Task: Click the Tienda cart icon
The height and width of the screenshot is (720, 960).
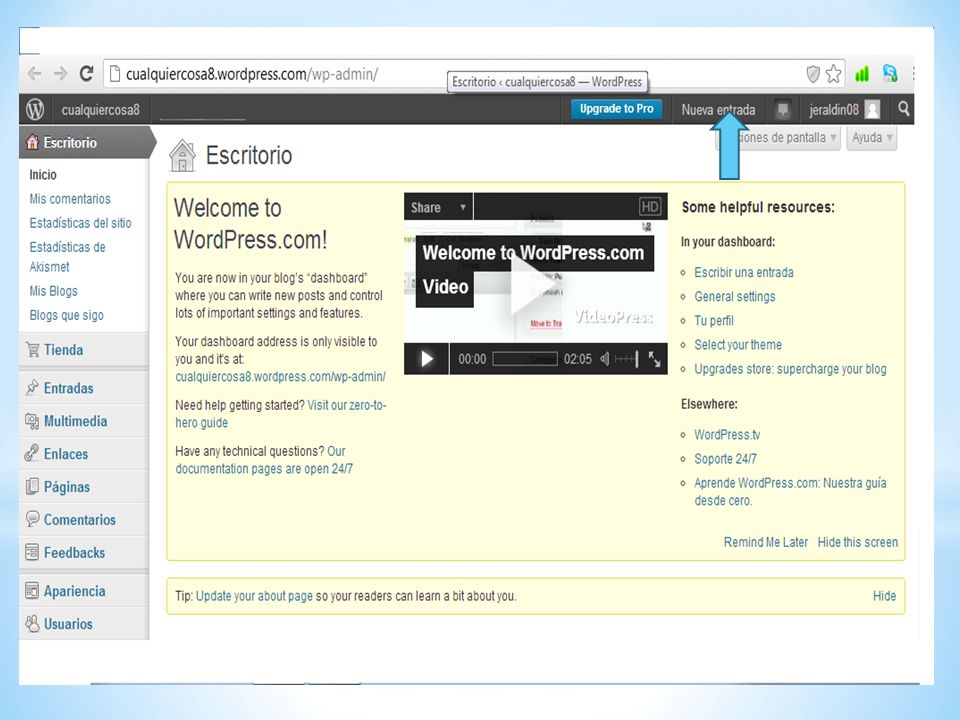Action: point(32,350)
